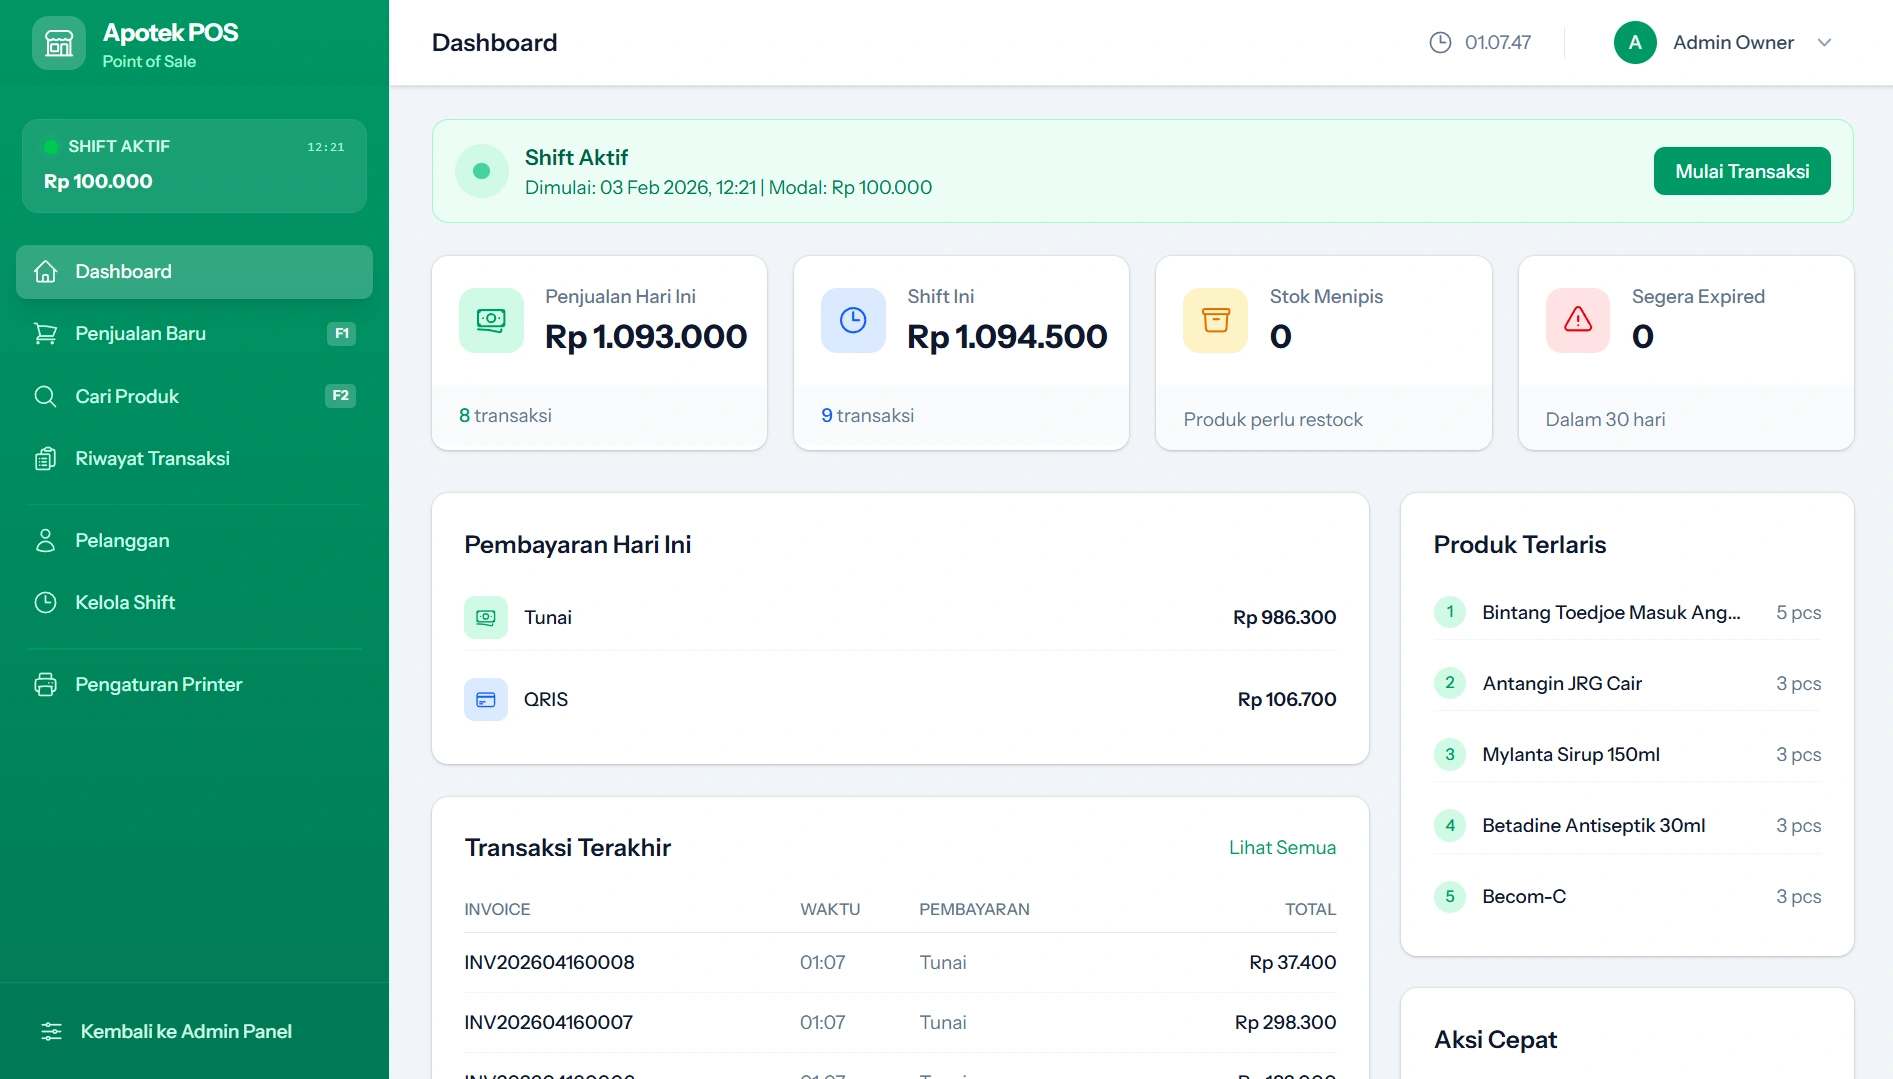1893x1079 pixels.
Task: Open Riwayat Transaksi menu item
Action: (x=194, y=458)
